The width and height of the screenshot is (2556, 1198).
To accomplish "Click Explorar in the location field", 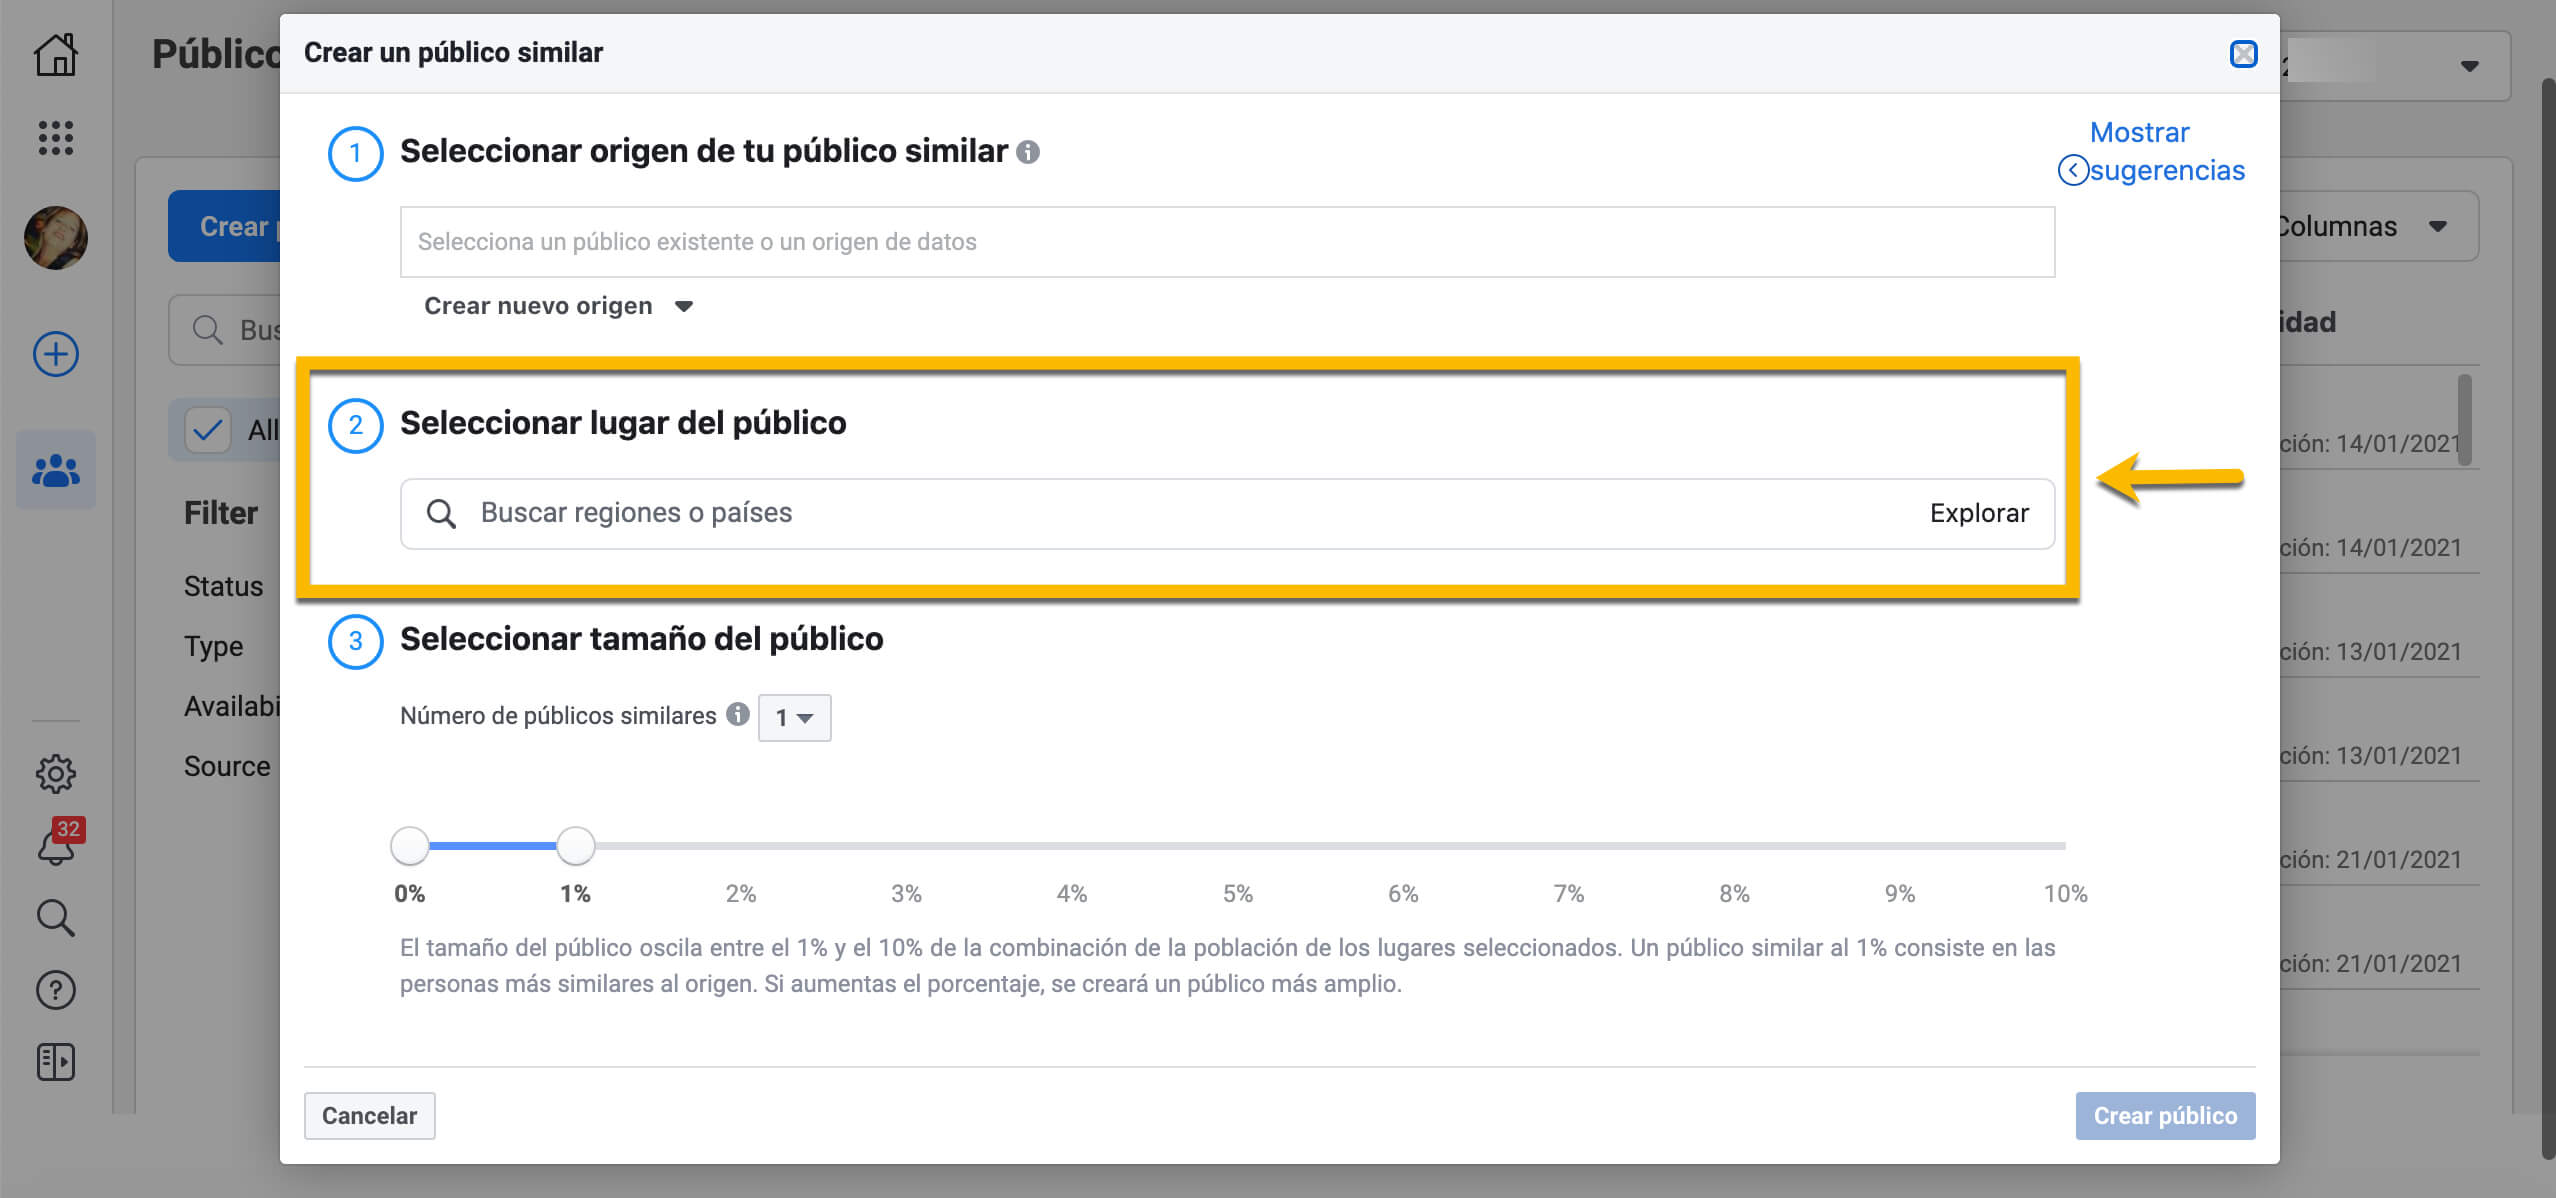I will point(1978,513).
